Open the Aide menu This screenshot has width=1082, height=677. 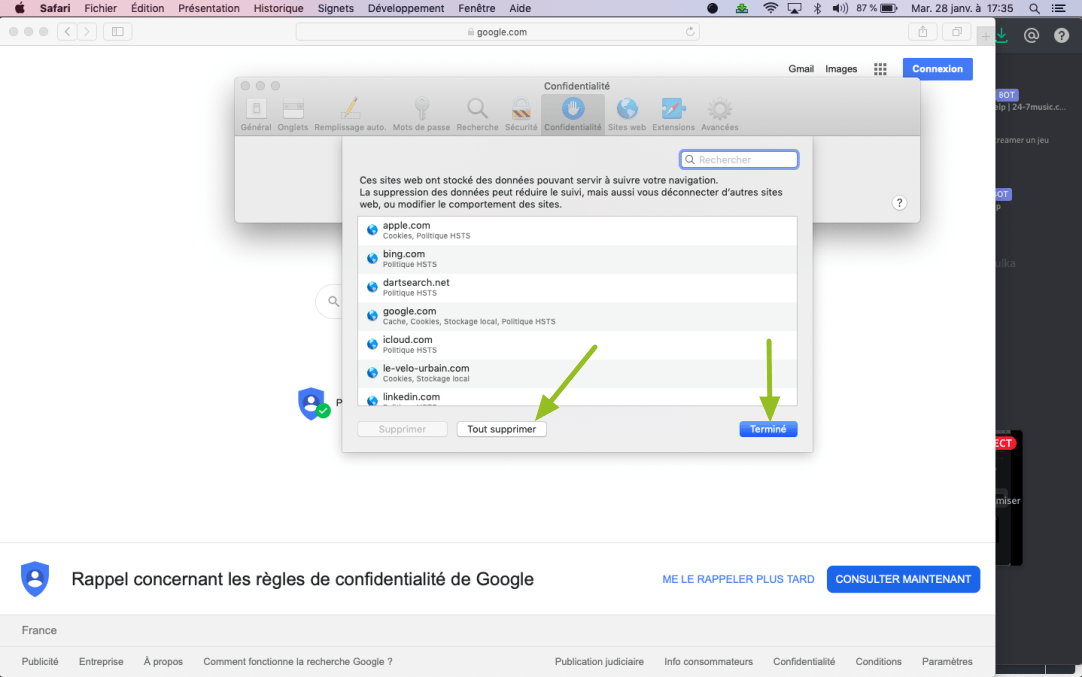point(520,8)
